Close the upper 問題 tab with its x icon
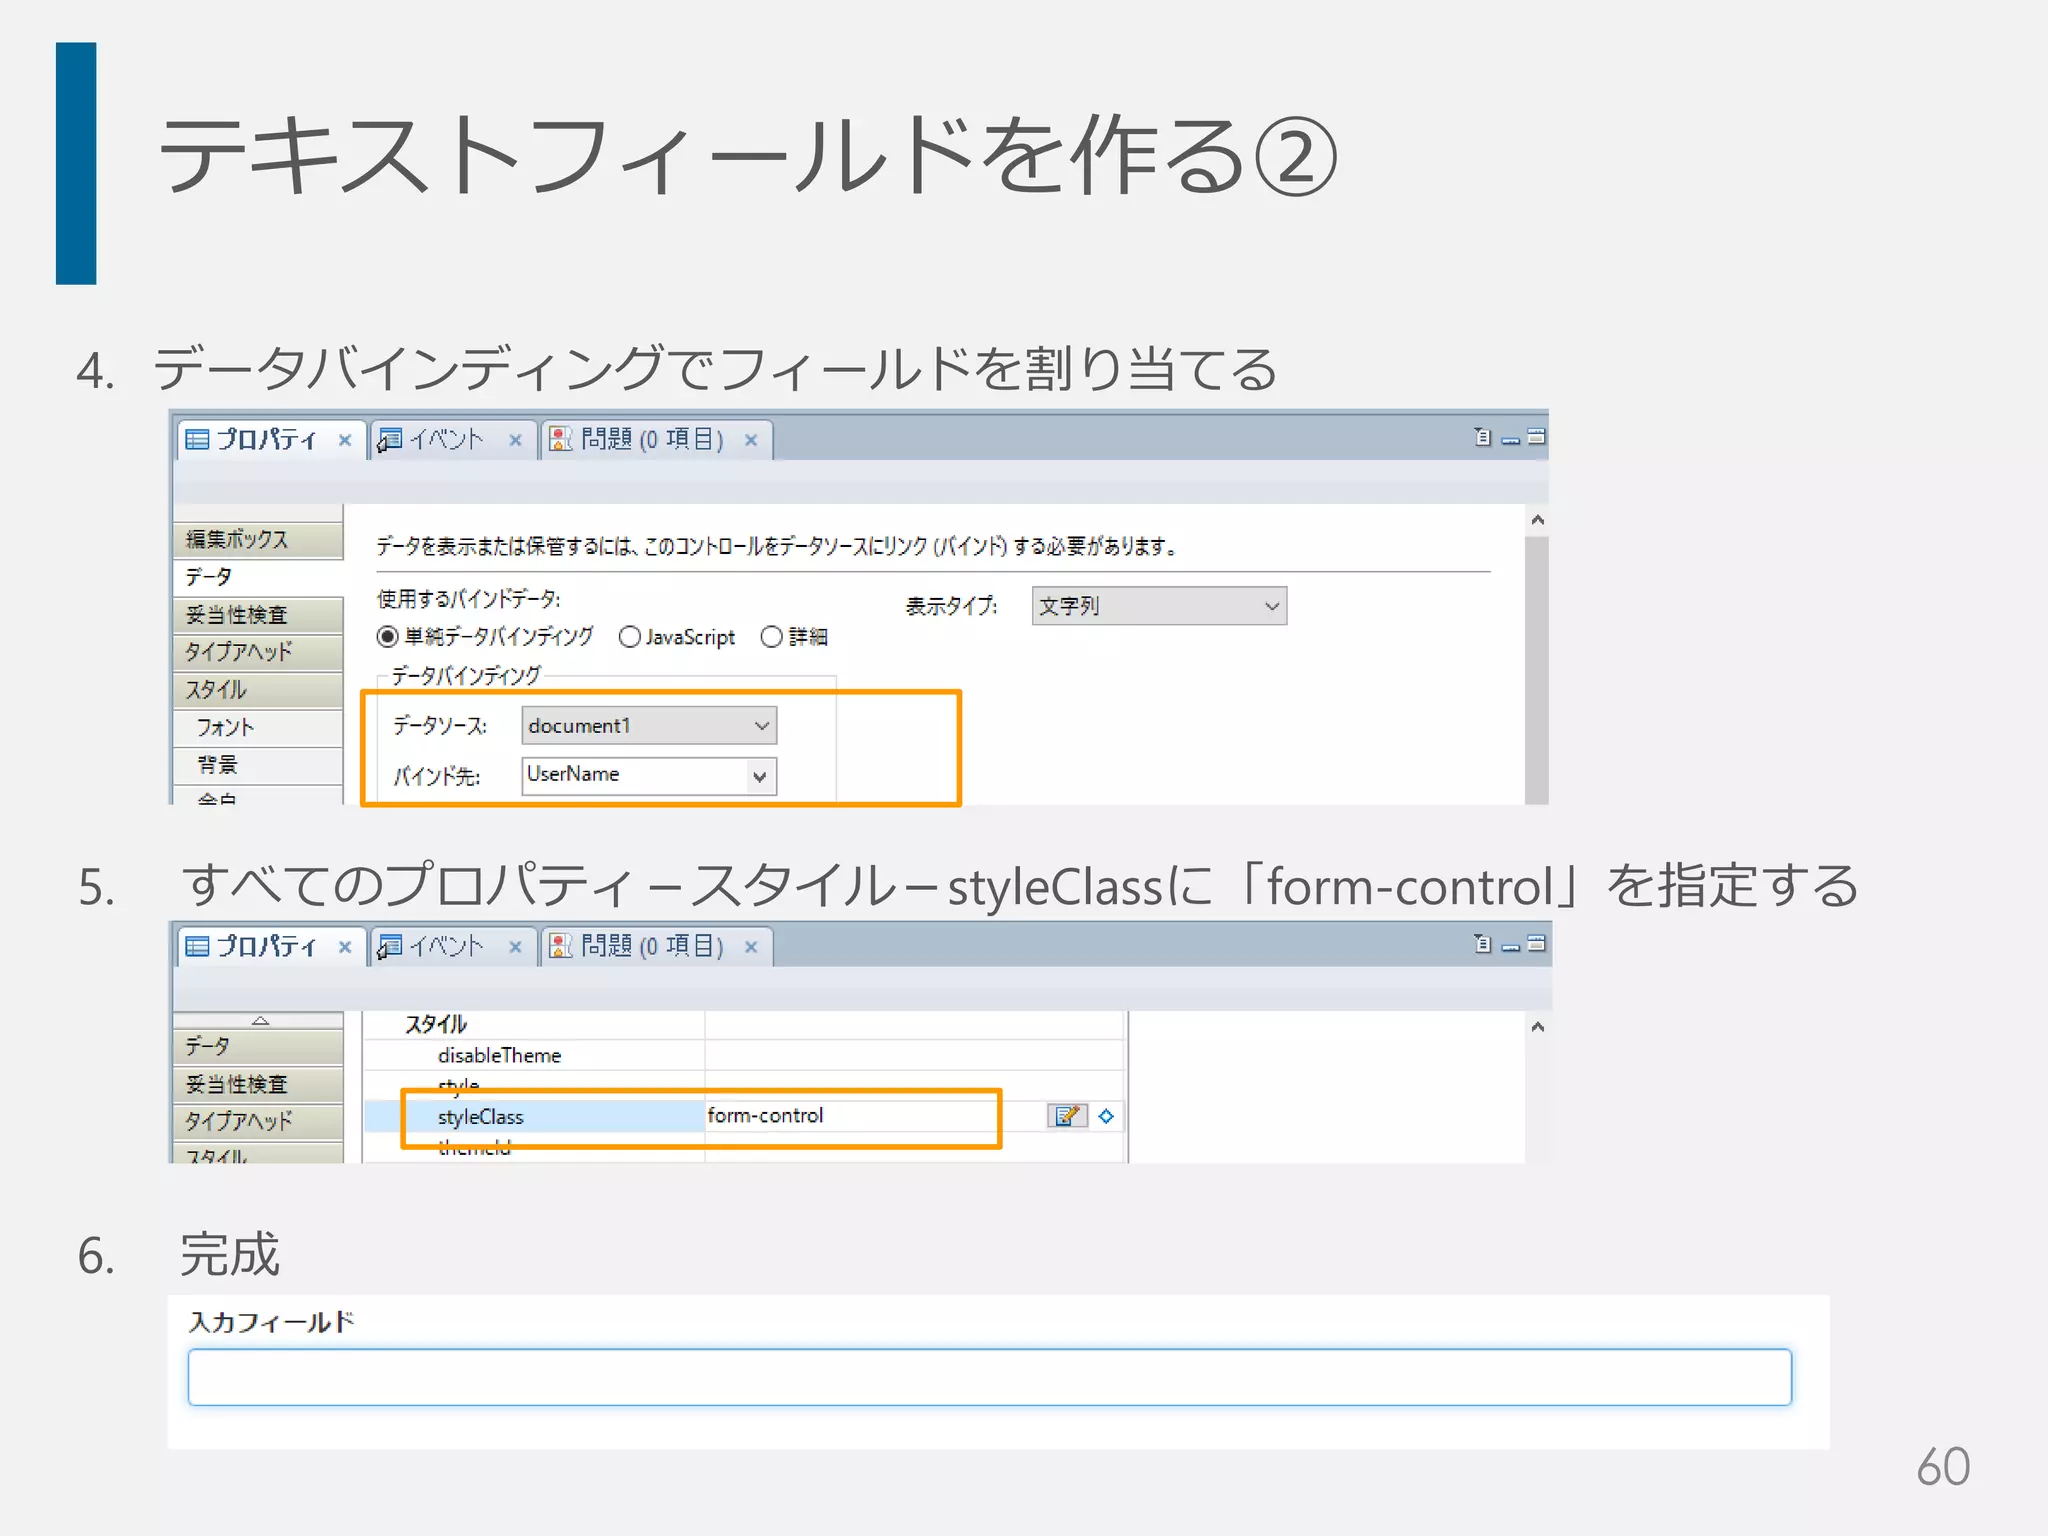2048x1536 pixels. [x=751, y=440]
